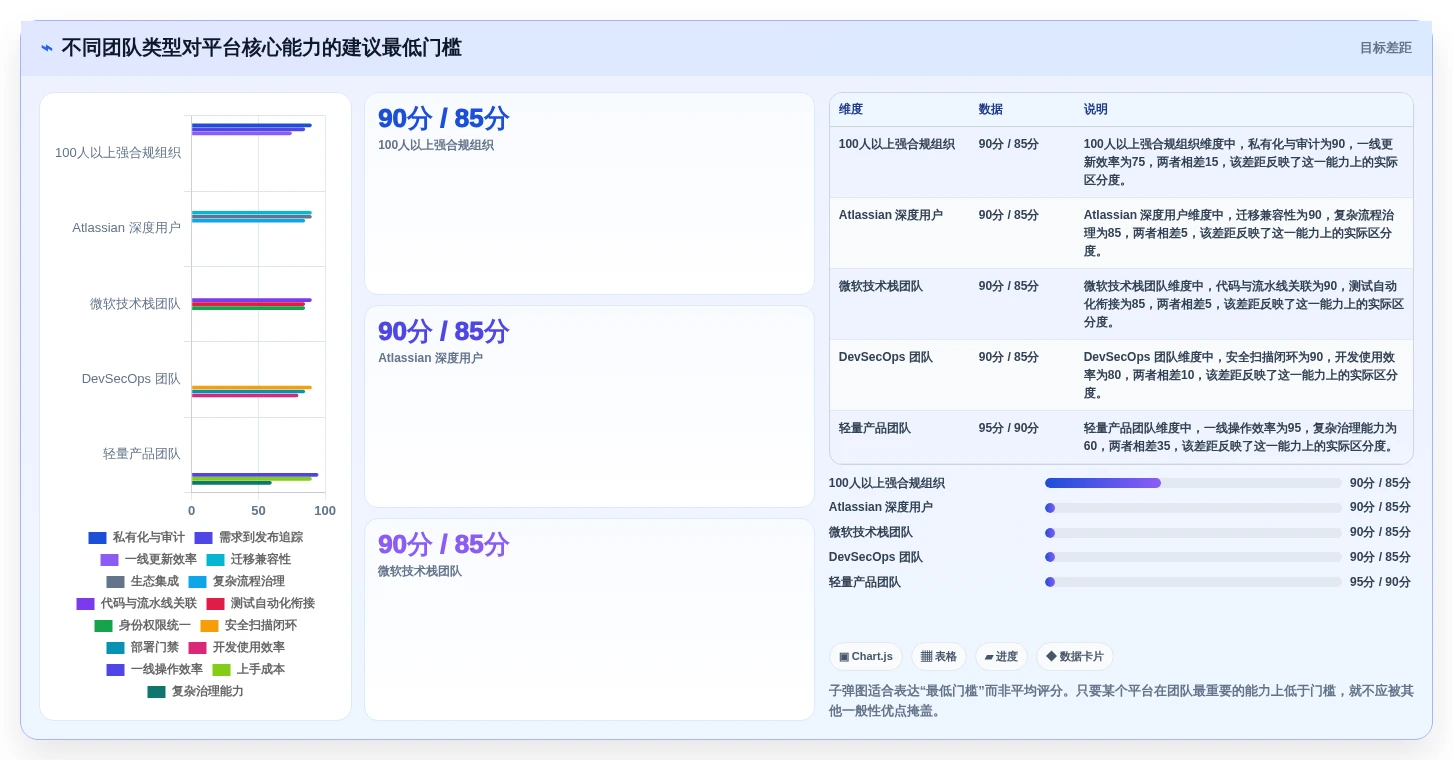This screenshot has width=1453, height=760.
Task: Toggle 一线更新效率 legend entry
Action: (149, 560)
